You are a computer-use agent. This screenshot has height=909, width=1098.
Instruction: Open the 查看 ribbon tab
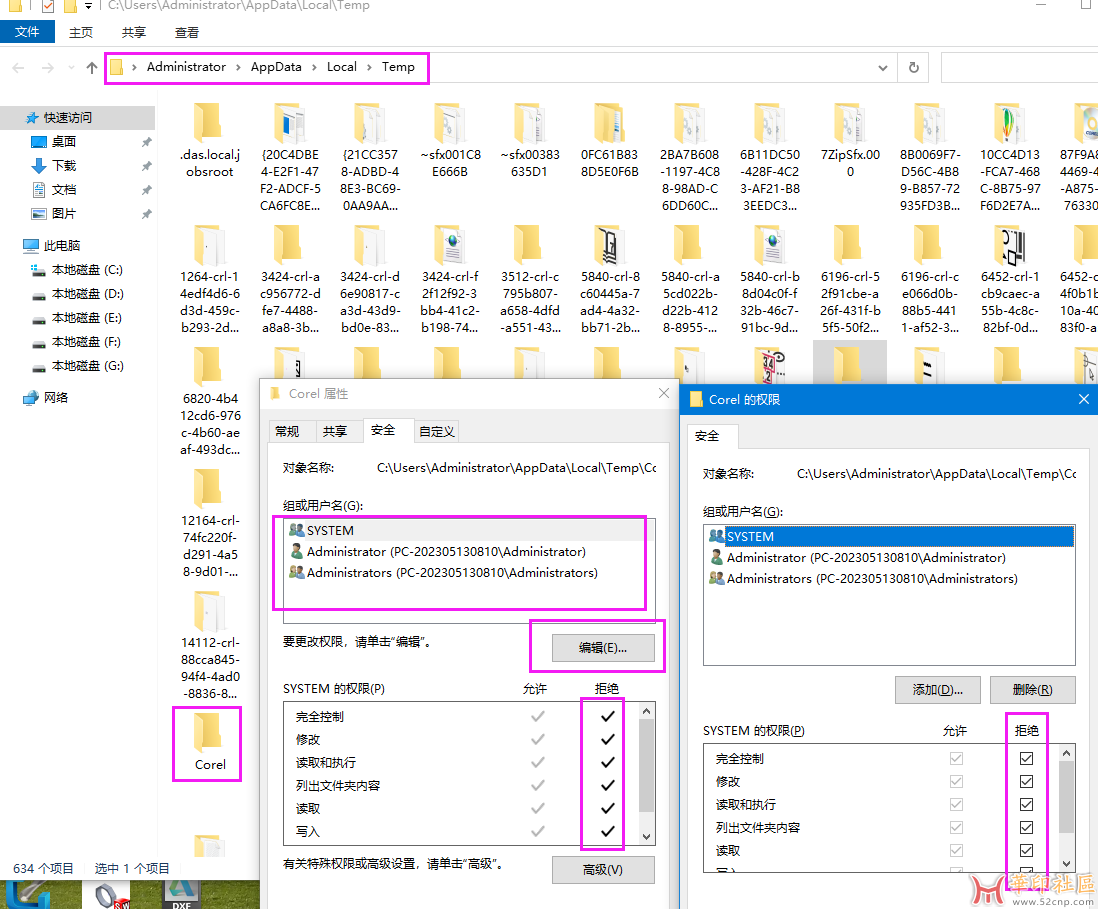pyautogui.click(x=187, y=32)
